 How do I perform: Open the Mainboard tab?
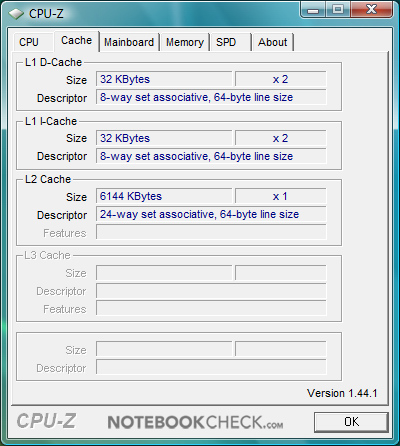point(129,42)
